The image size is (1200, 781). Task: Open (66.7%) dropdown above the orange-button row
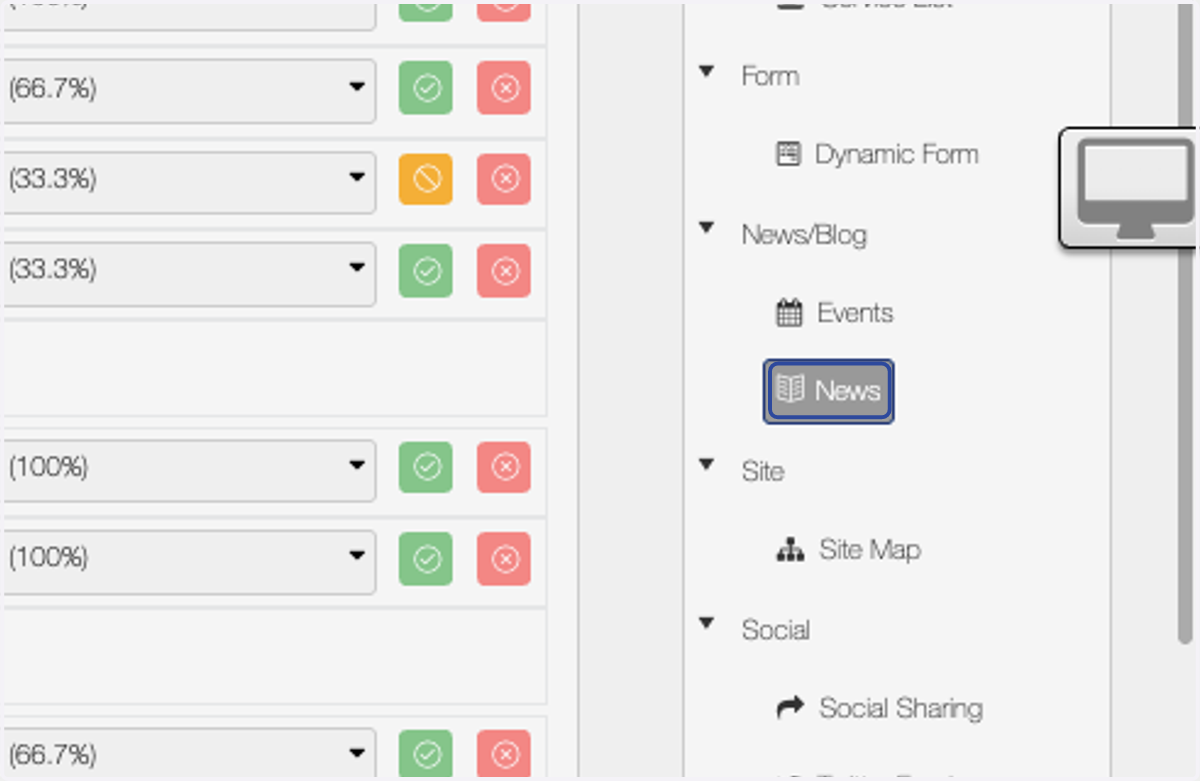(x=188, y=90)
